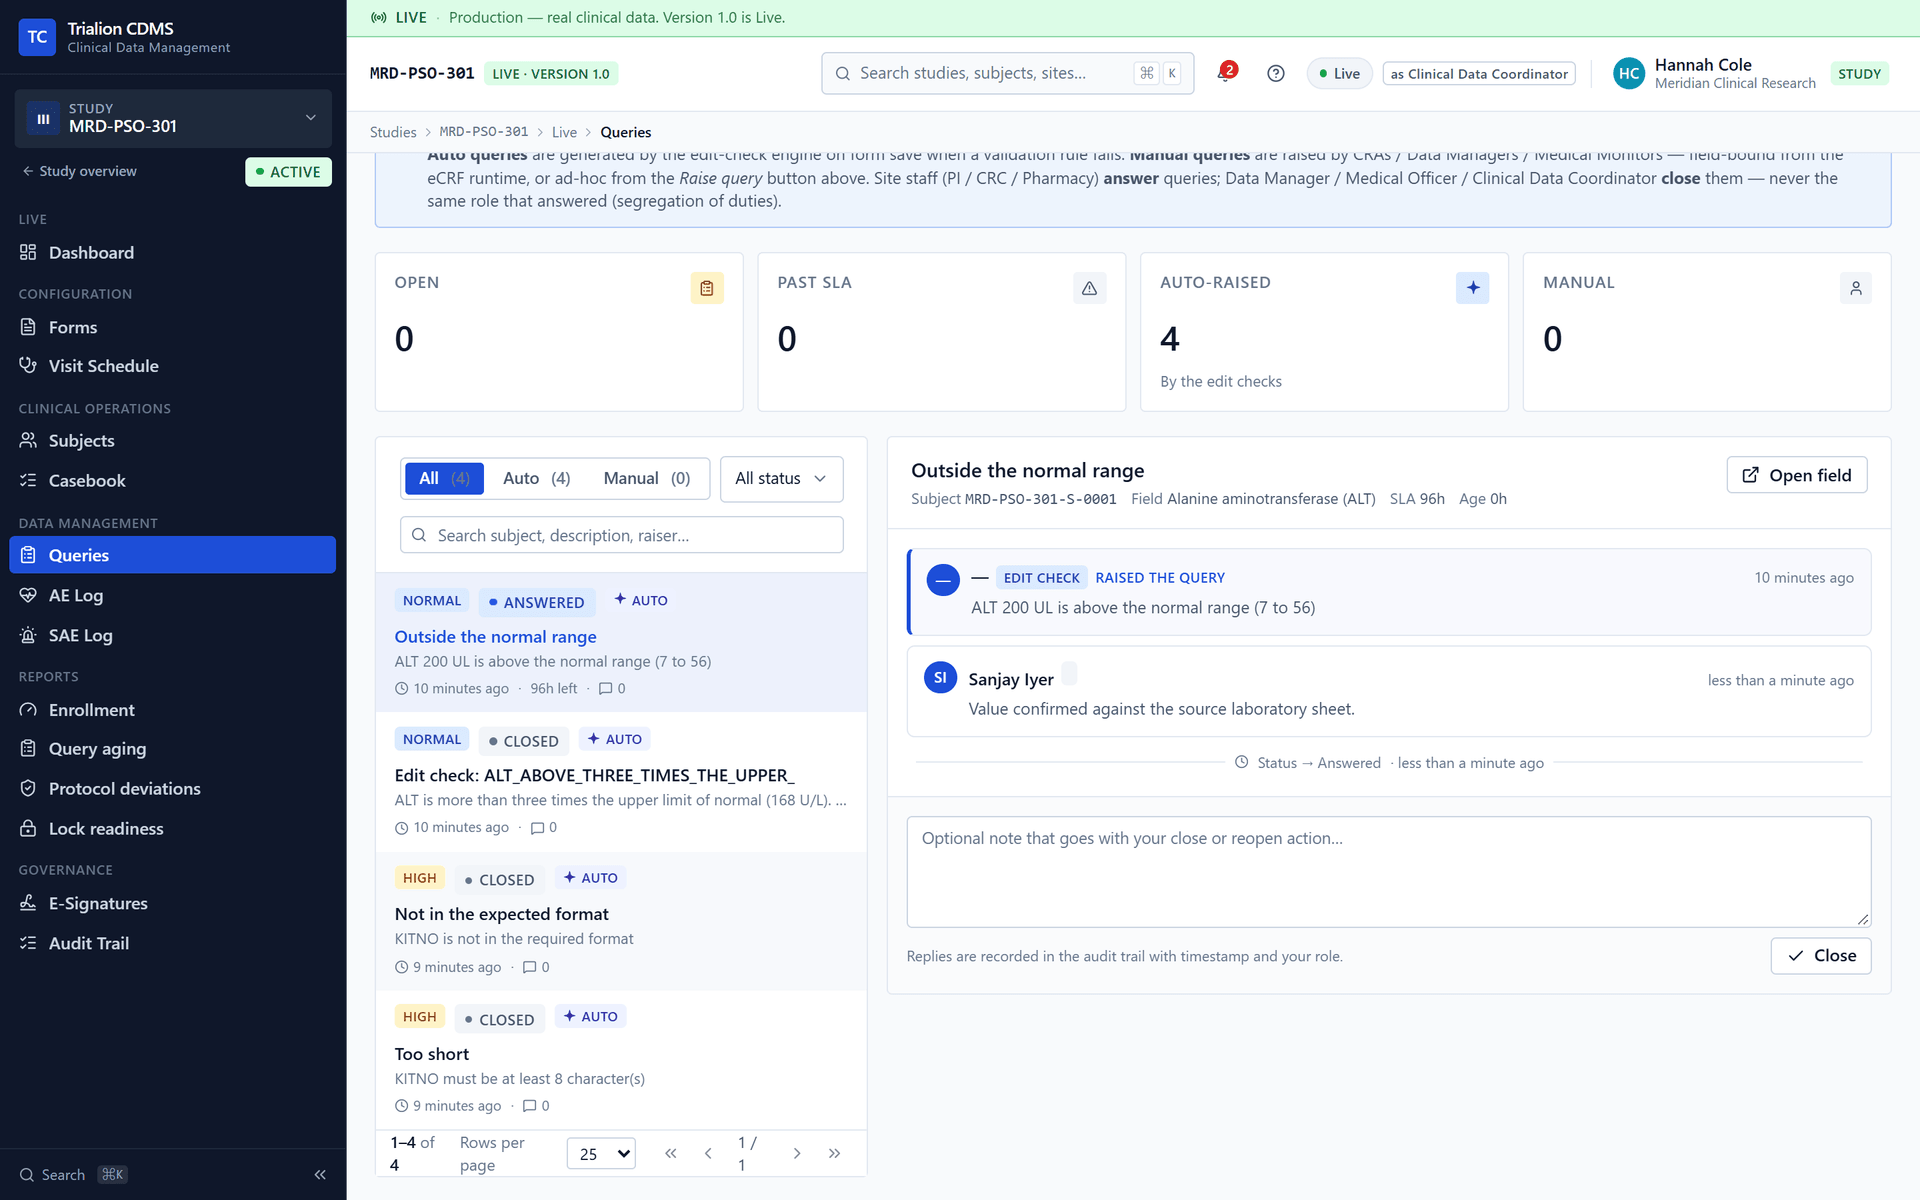
Task: Click the Manual card person icon
Action: coord(1855,288)
